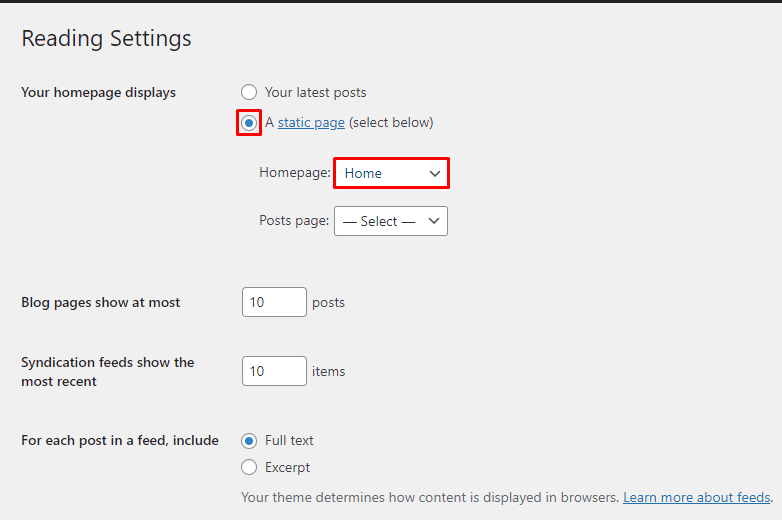Click the 'Excerpt' label
Image resolution: width=782 pixels, height=520 pixels.
coord(287,467)
